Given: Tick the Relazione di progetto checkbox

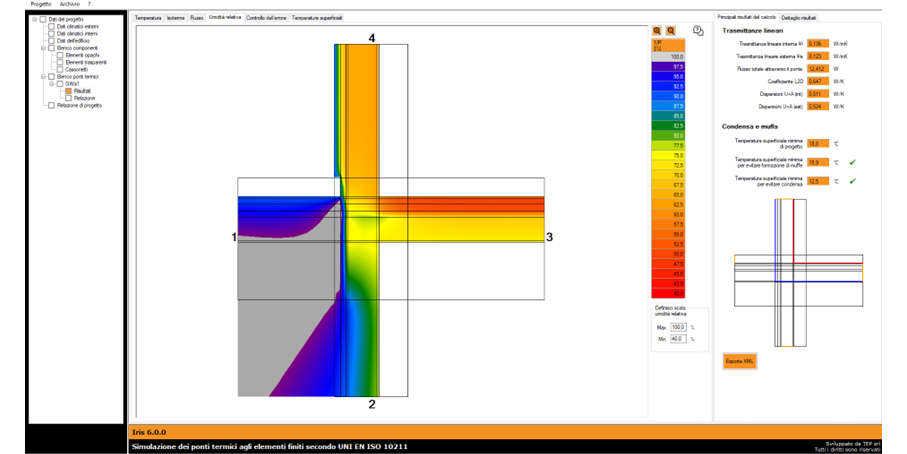Looking at the screenshot, I should pyautogui.click(x=51, y=105).
